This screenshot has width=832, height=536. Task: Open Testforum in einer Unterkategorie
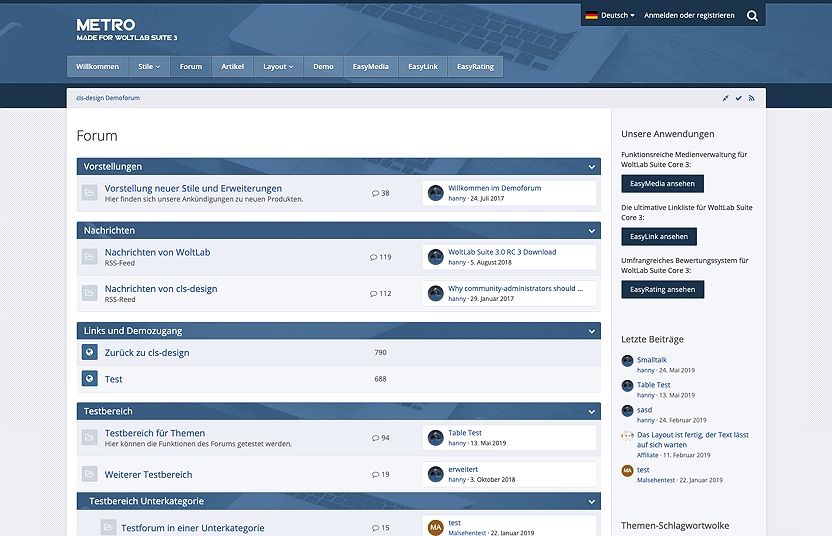(x=193, y=528)
